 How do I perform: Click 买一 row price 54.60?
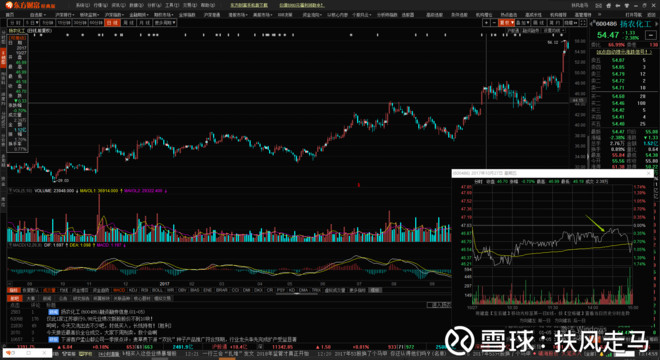618,96
